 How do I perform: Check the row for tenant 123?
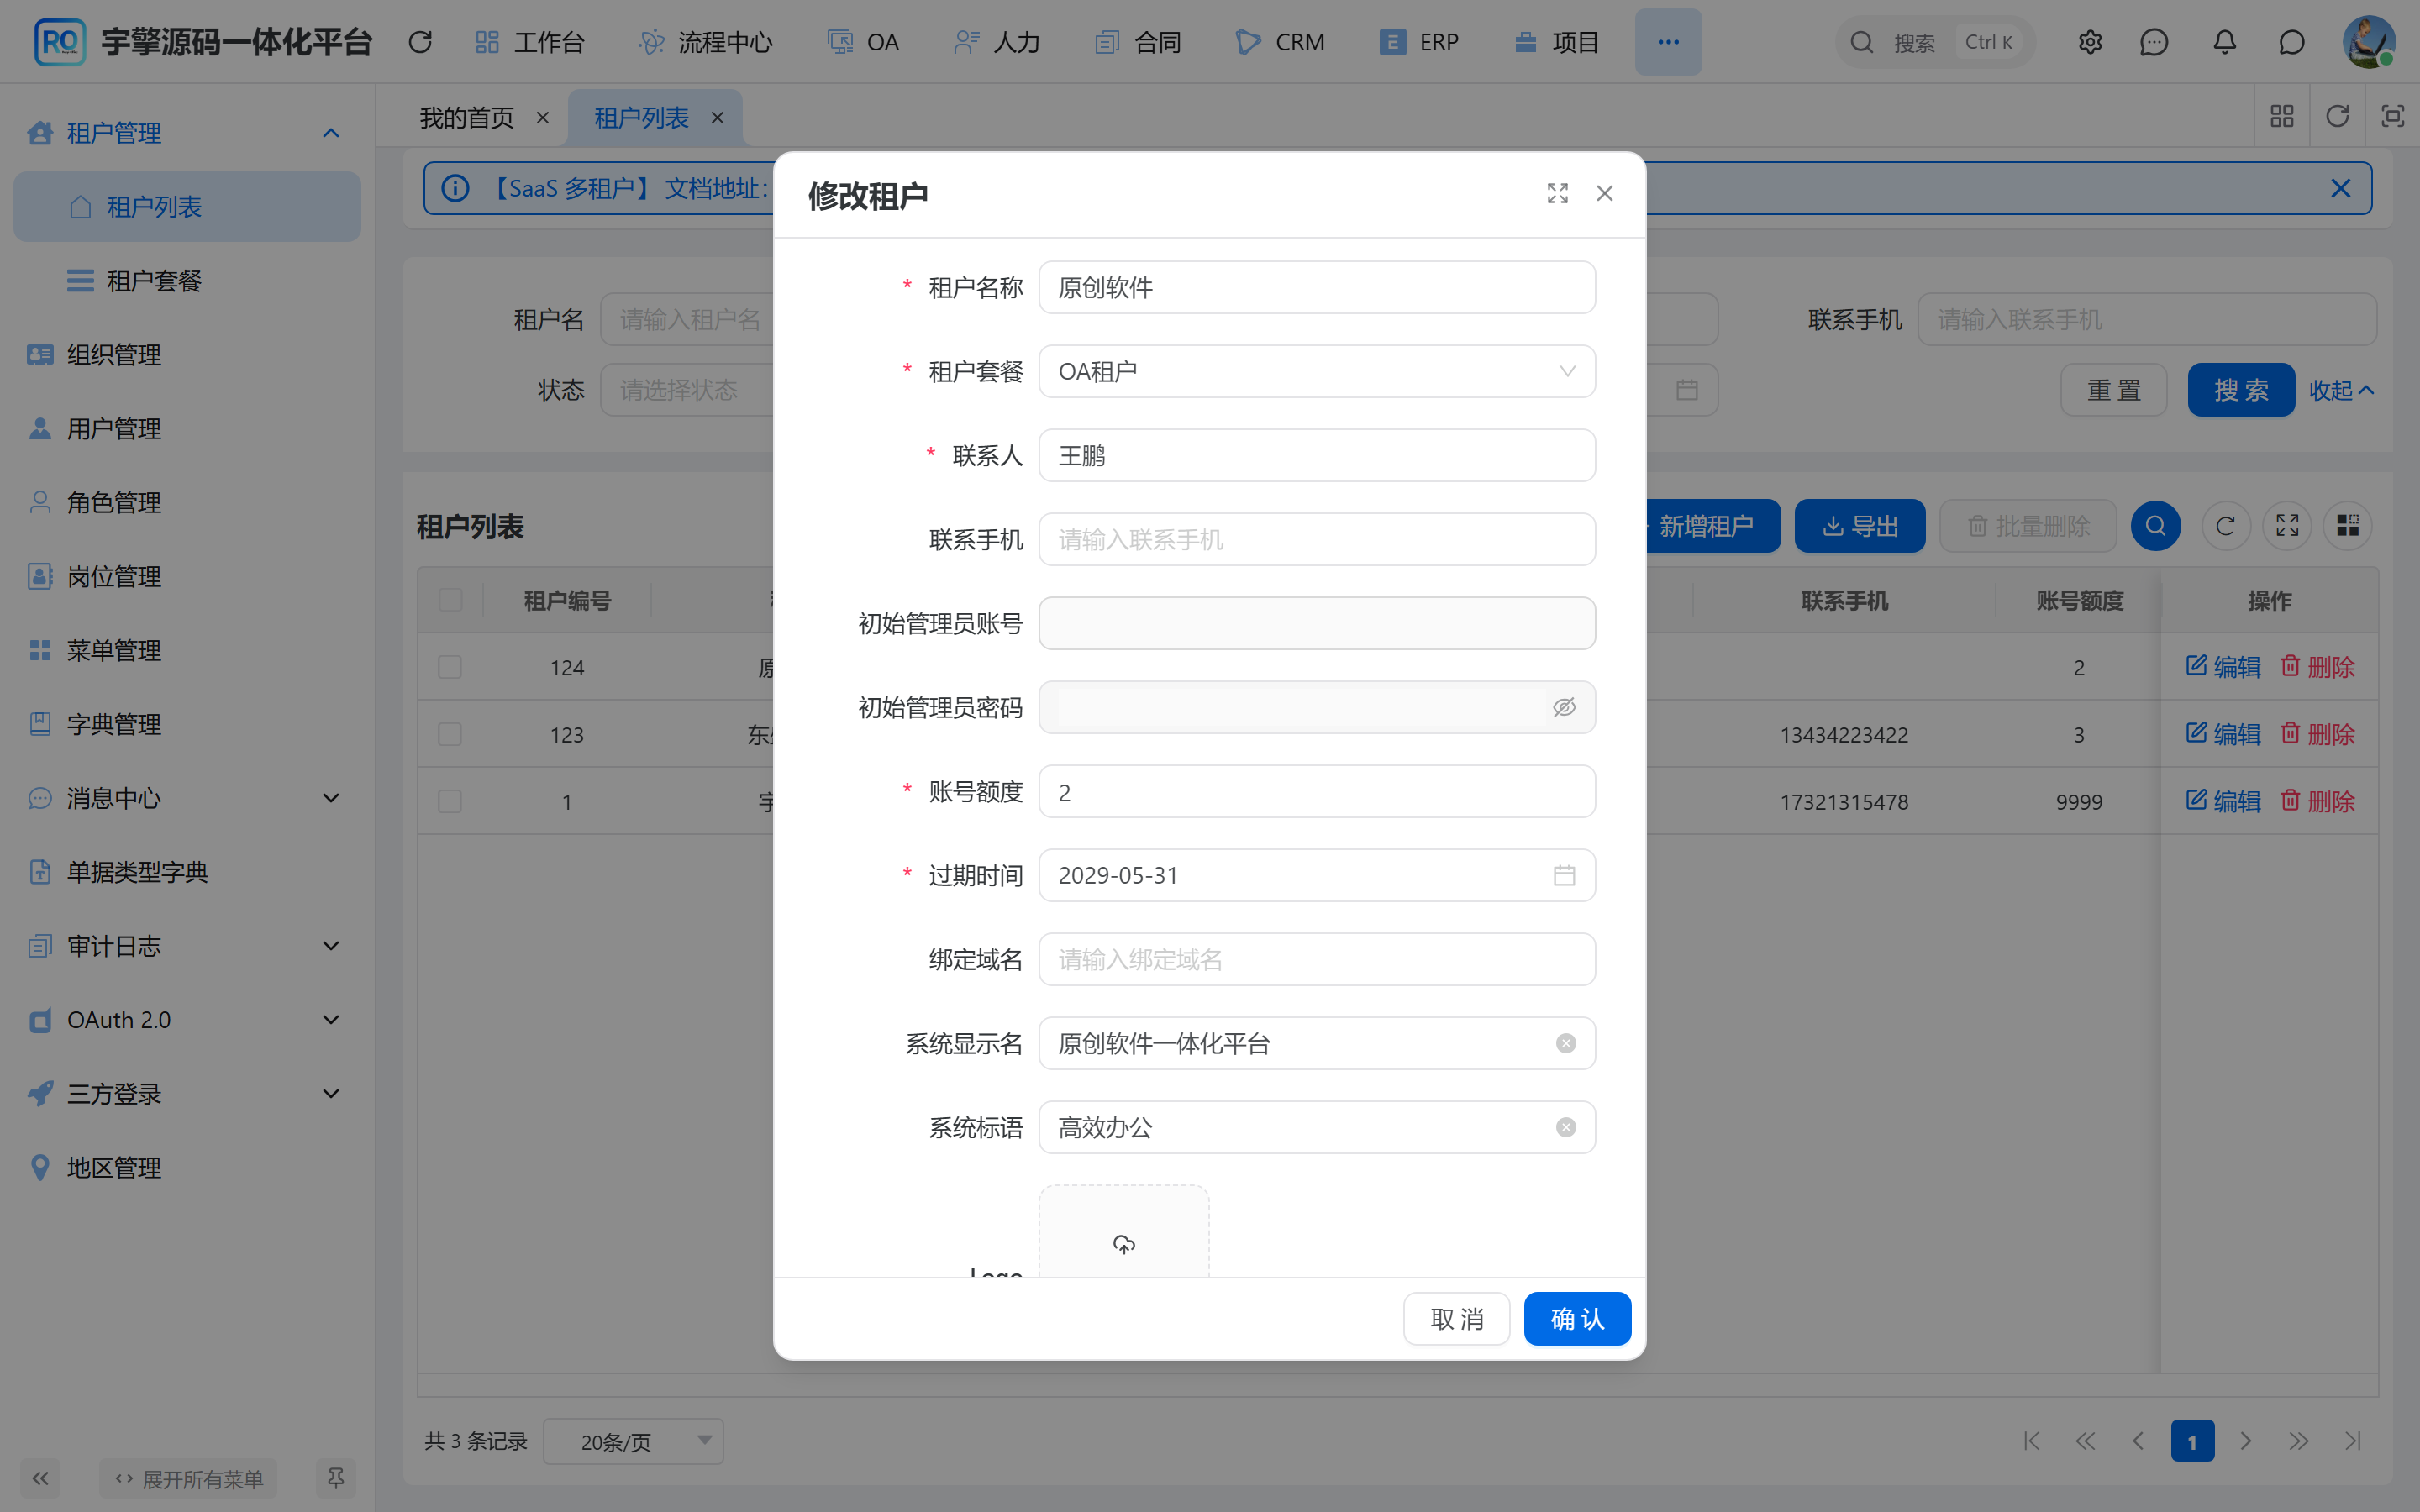450,734
